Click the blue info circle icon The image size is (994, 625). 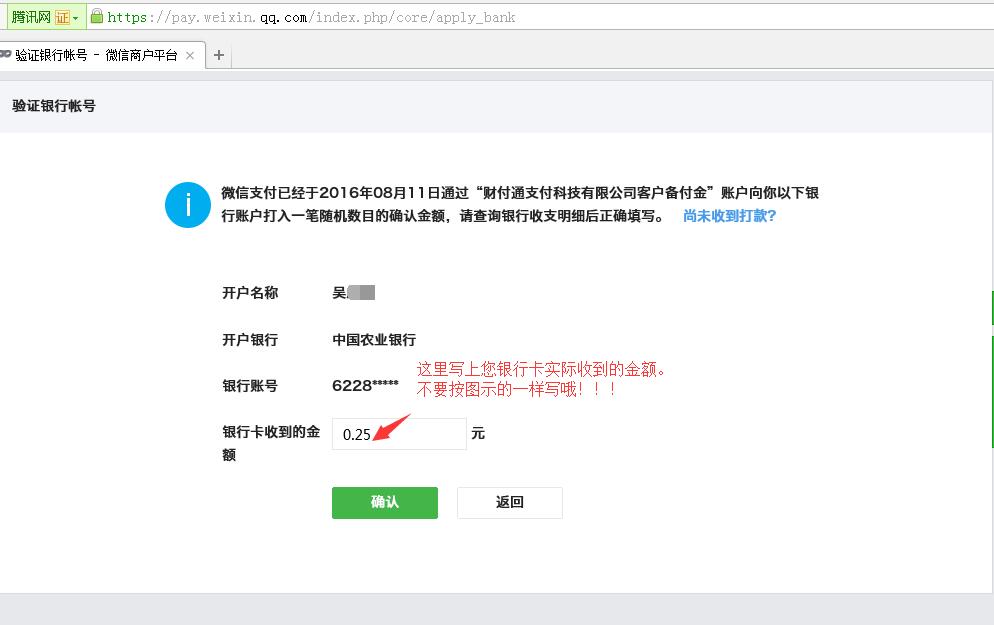188,205
